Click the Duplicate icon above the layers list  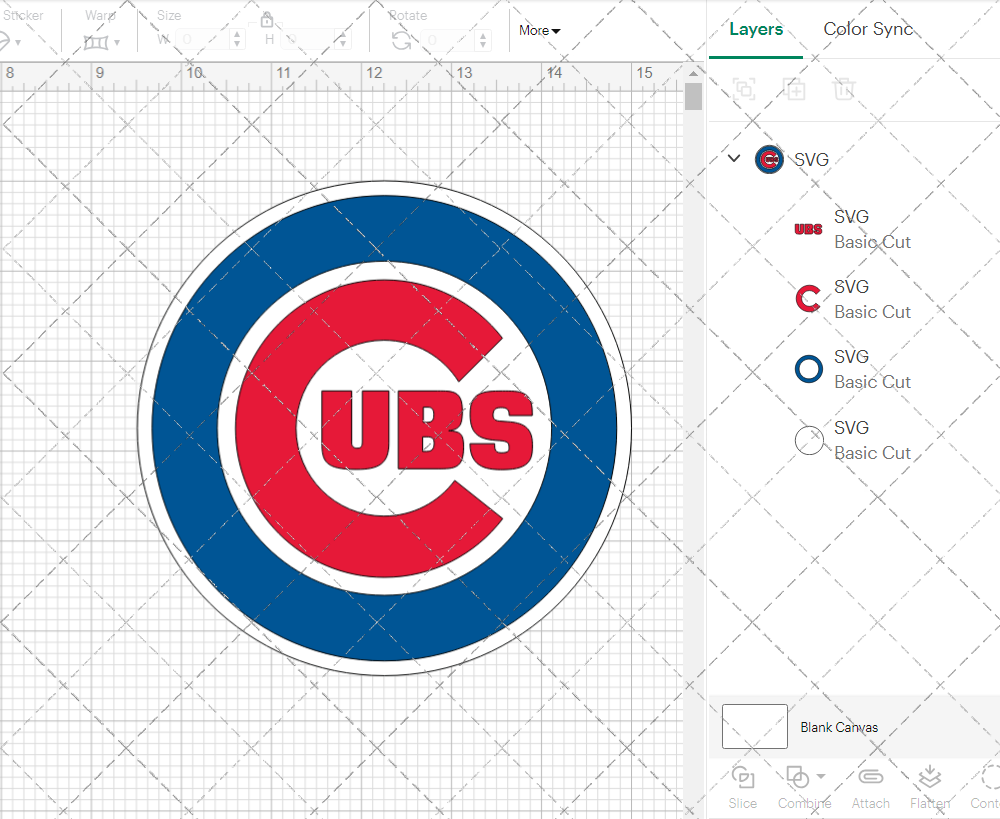(795, 89)
